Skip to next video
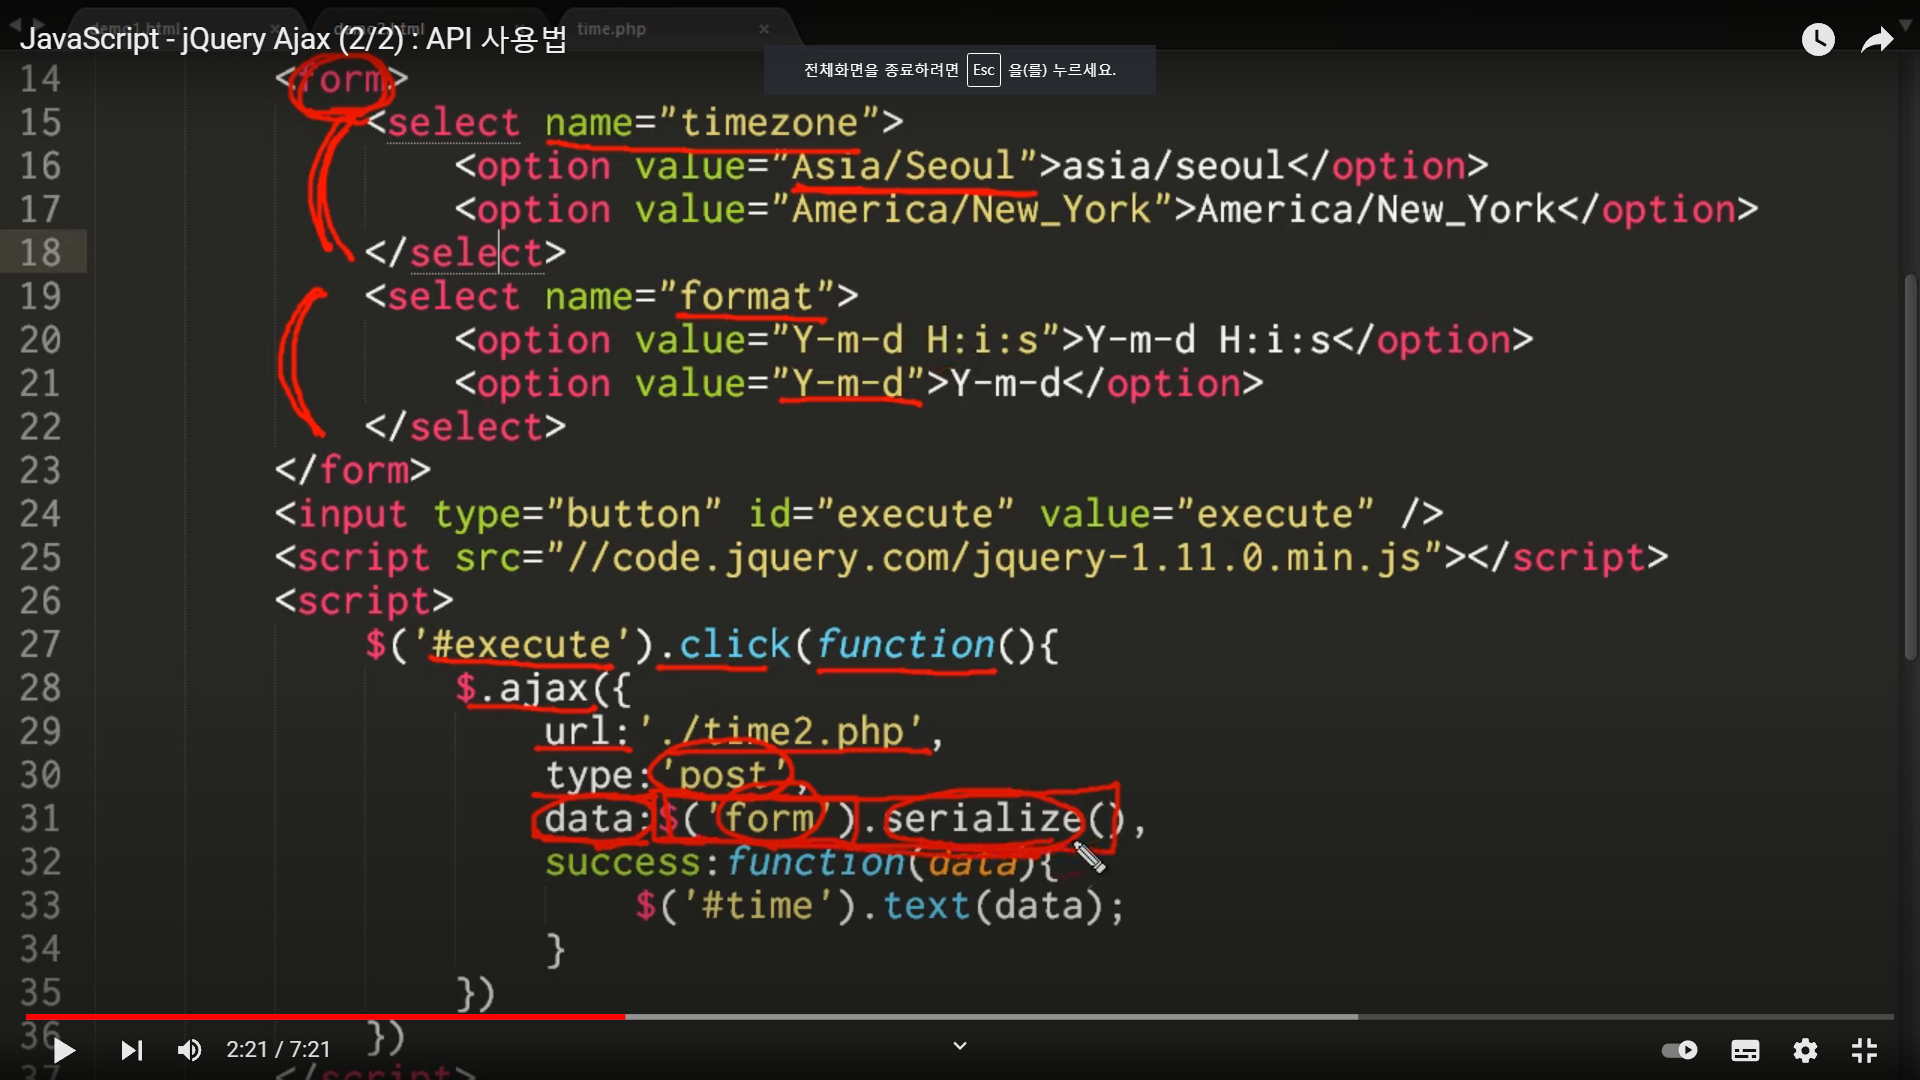The image size is (1920, 1080). pos(132,1050)
